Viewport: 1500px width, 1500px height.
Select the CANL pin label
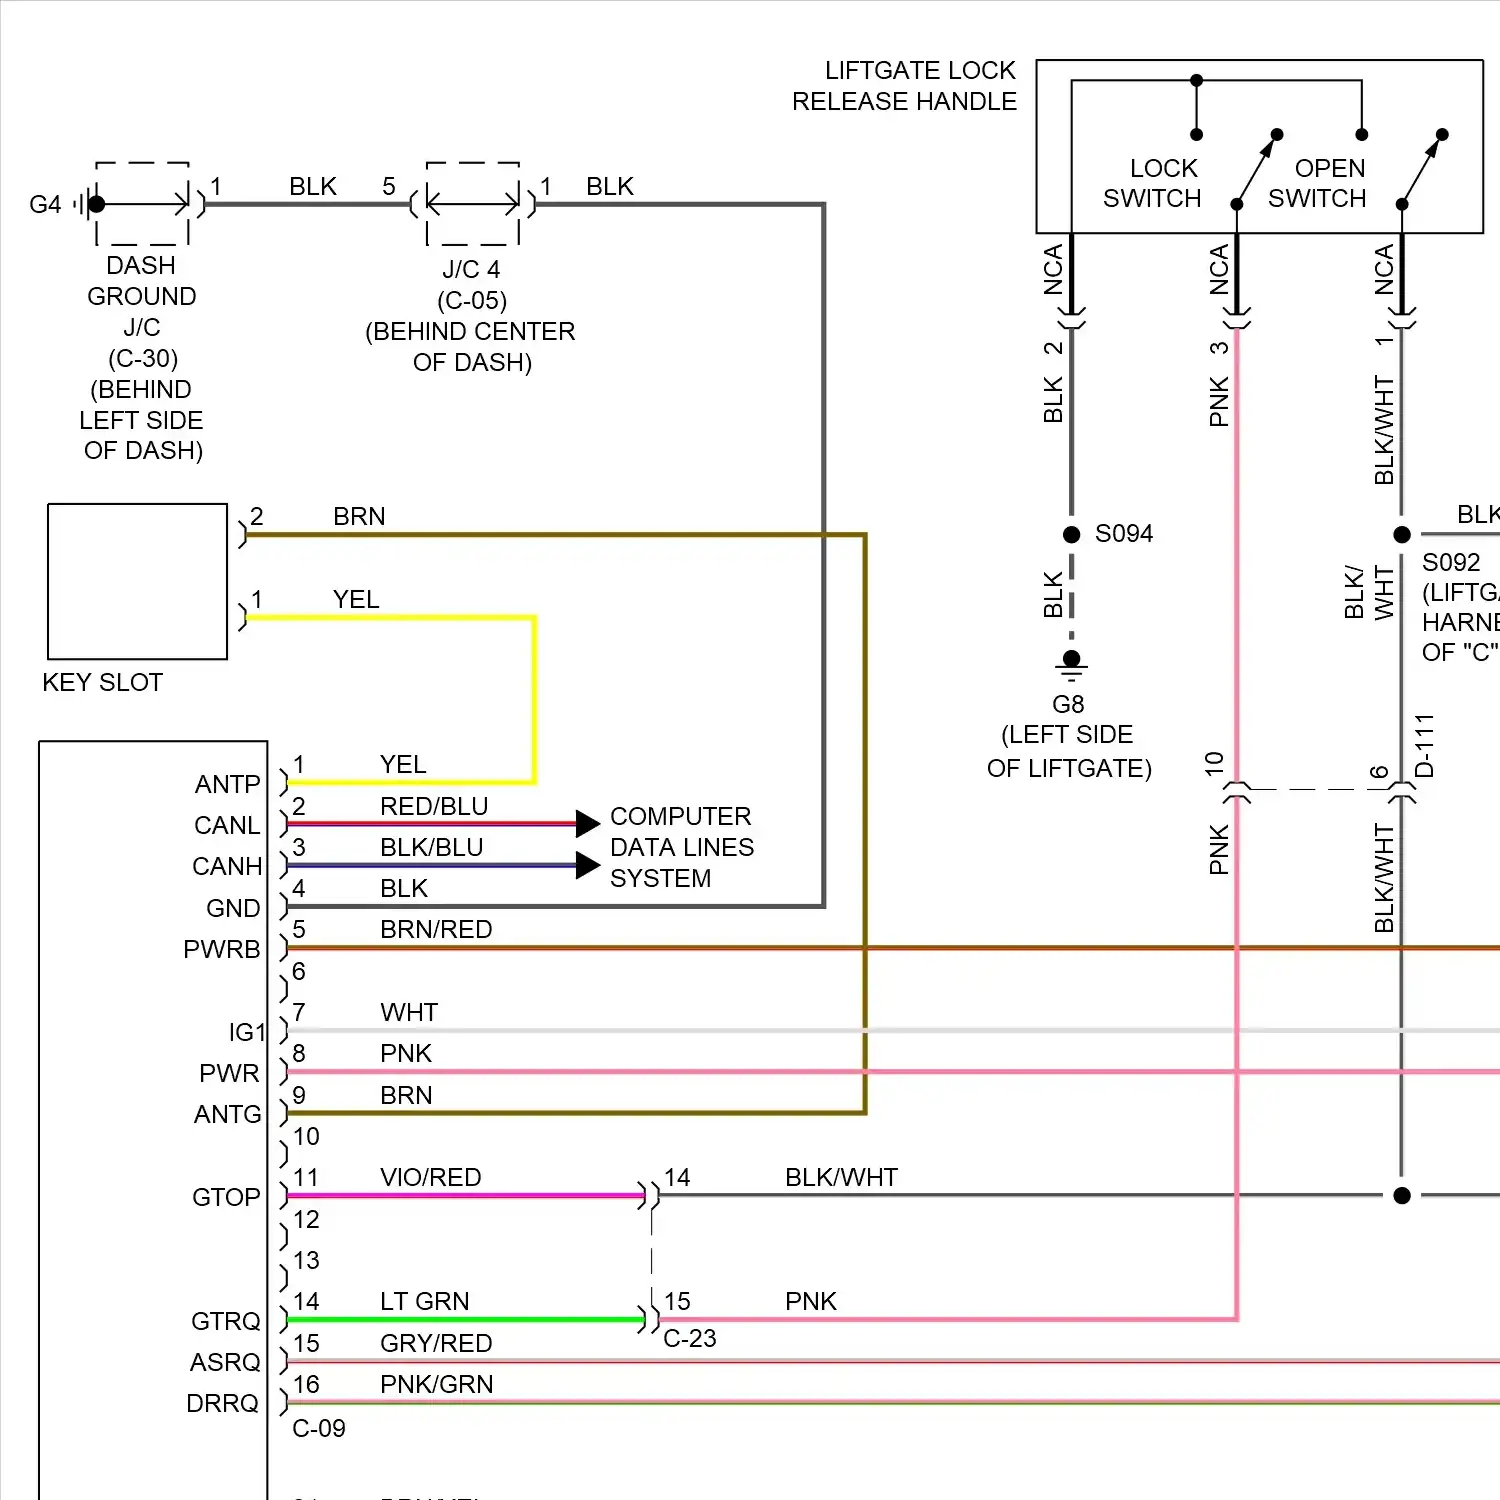(227, 825)
